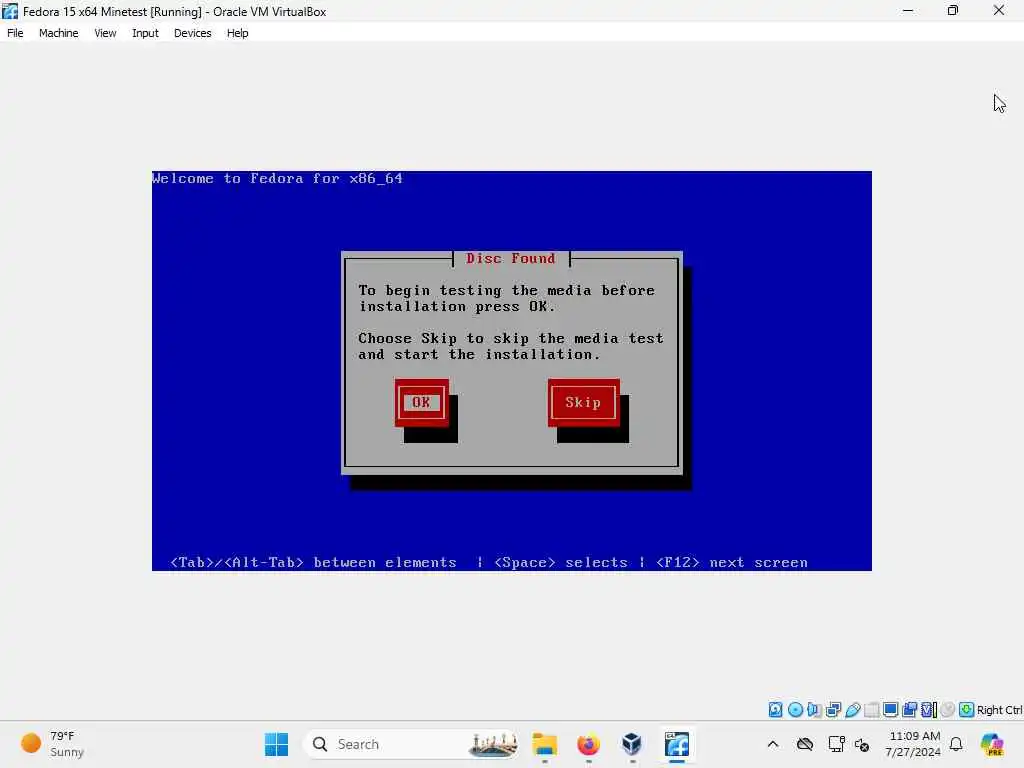
Task: Open the Machine menu
Action: [x=59, y=33]
